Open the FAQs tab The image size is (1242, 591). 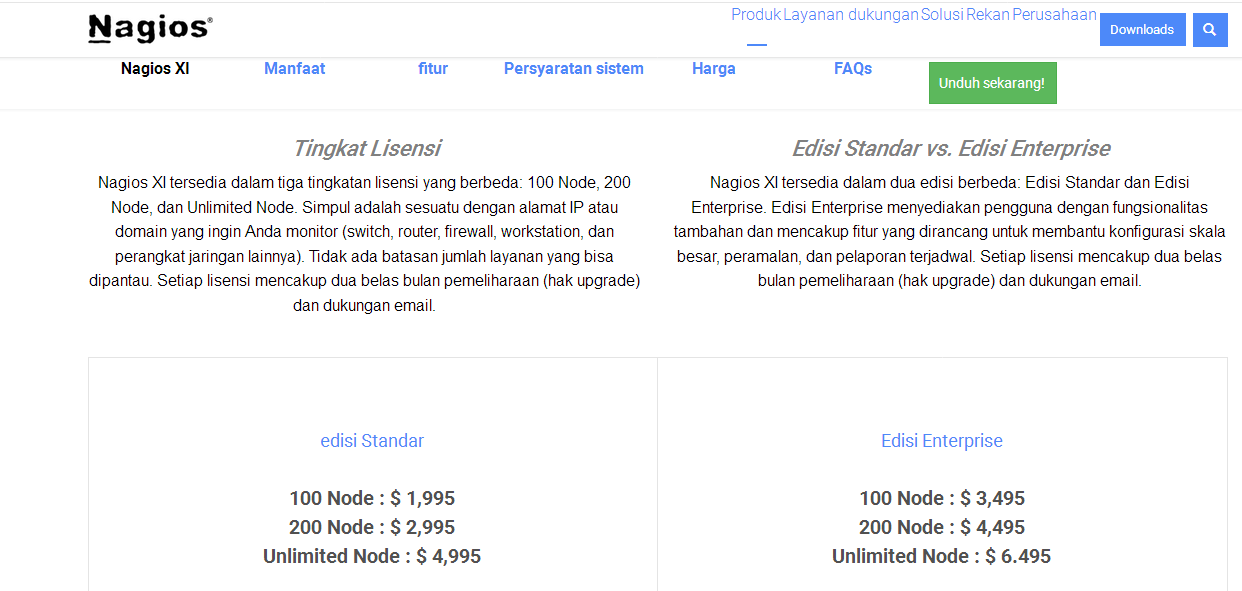pyautogui.click(x=852, y=69)
